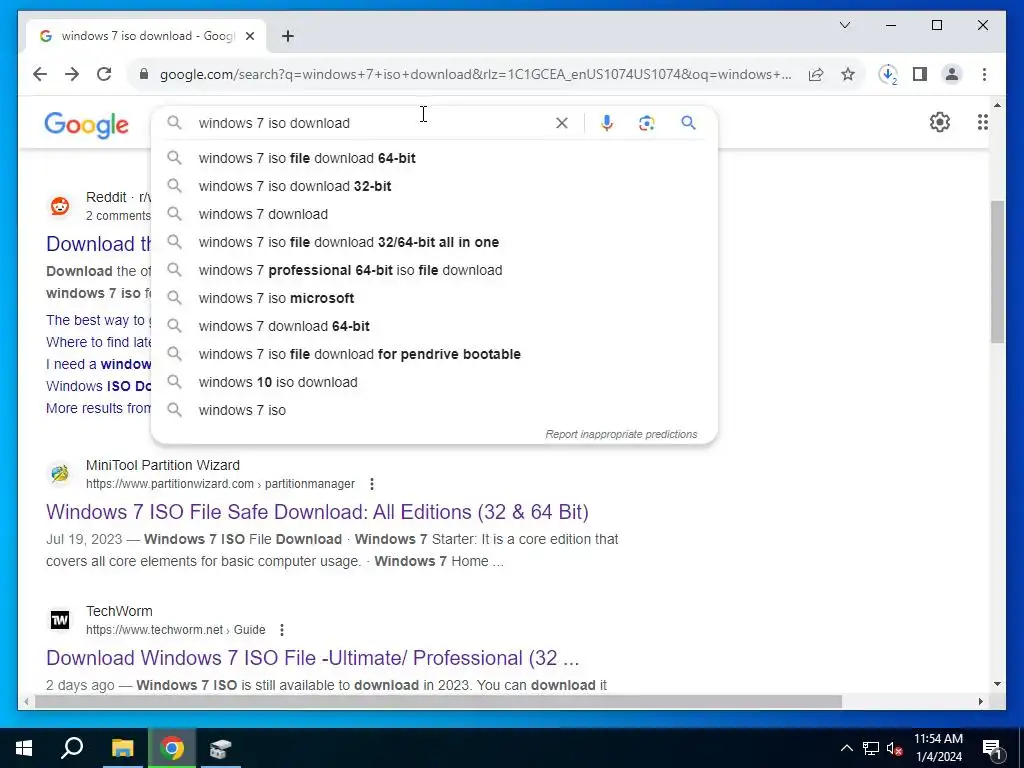Open the Chrome three-dot menu
Image resolution: width=1024 pixels, height=768 pixels.
tap(984, 74)
